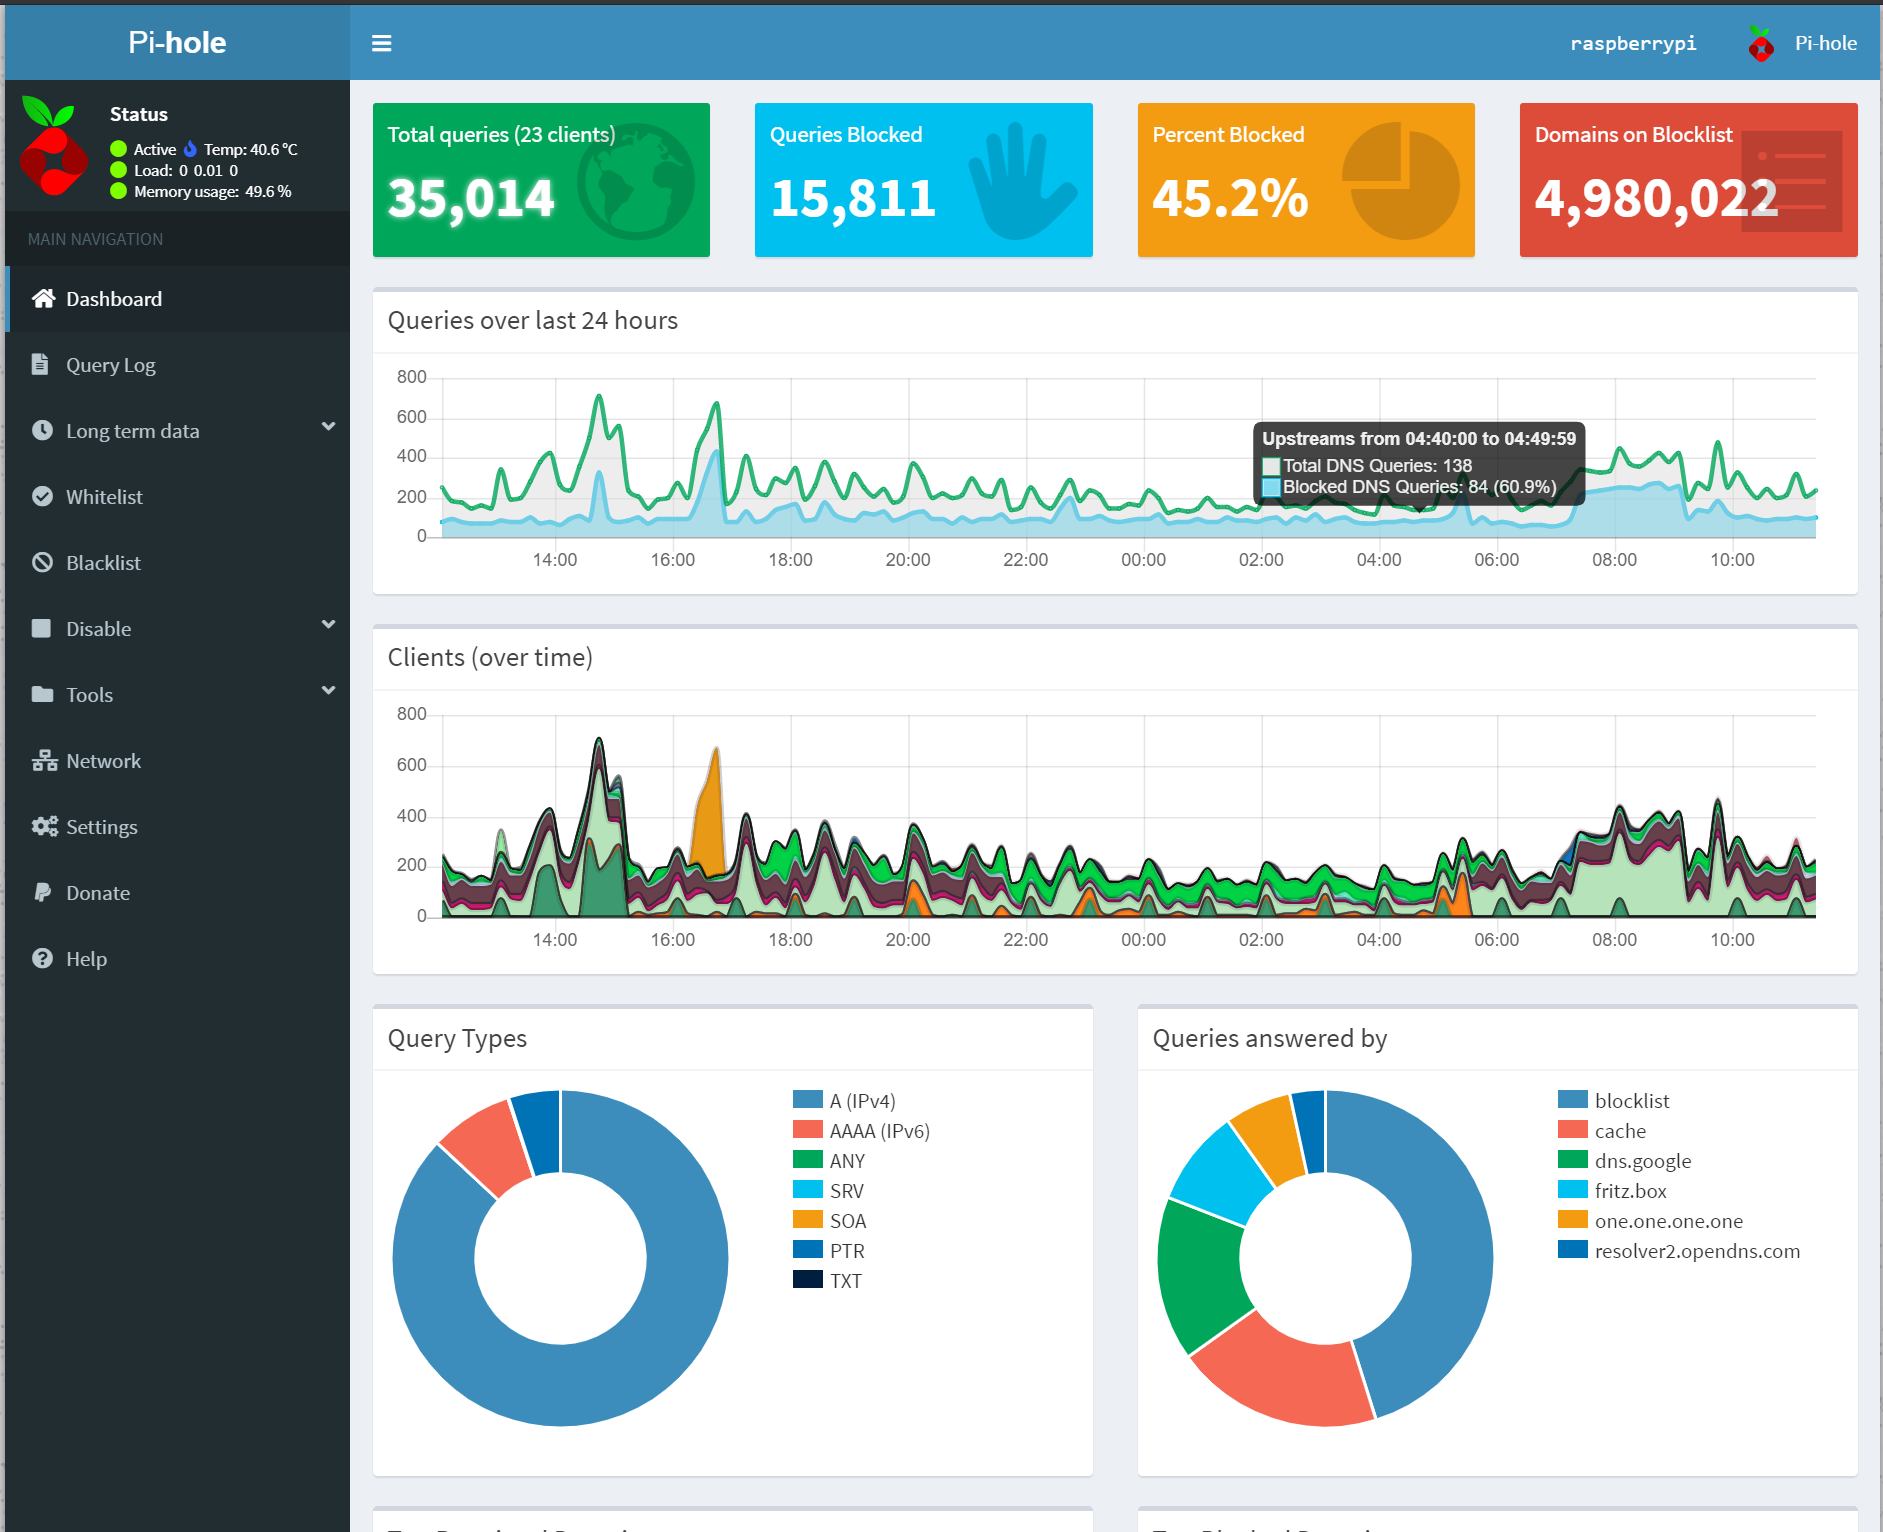This screenshot has width=1883, height=1532.
Task: Toggle PTR legend entry
Action: click(x=829, y=1250)
